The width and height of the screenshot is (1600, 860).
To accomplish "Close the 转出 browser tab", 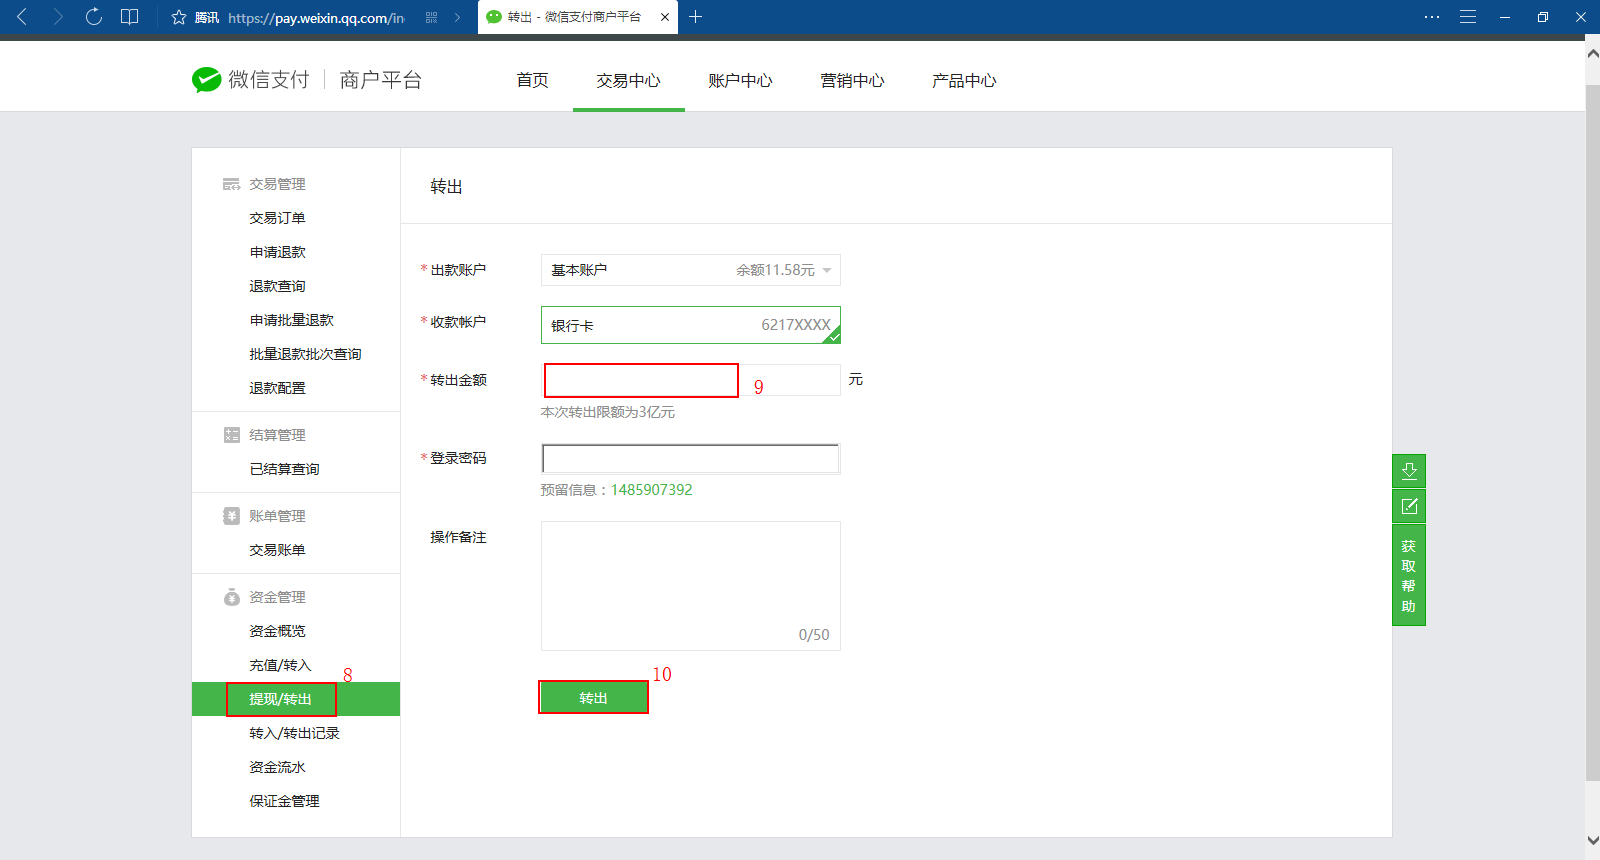I will point(665,17).
